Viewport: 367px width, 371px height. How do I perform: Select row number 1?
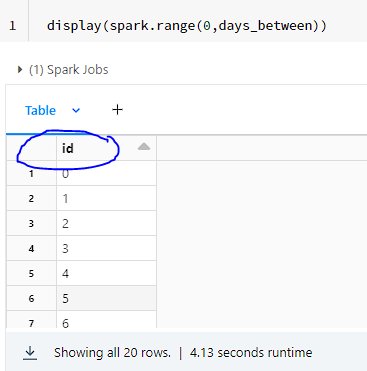(x=31, y=173)
